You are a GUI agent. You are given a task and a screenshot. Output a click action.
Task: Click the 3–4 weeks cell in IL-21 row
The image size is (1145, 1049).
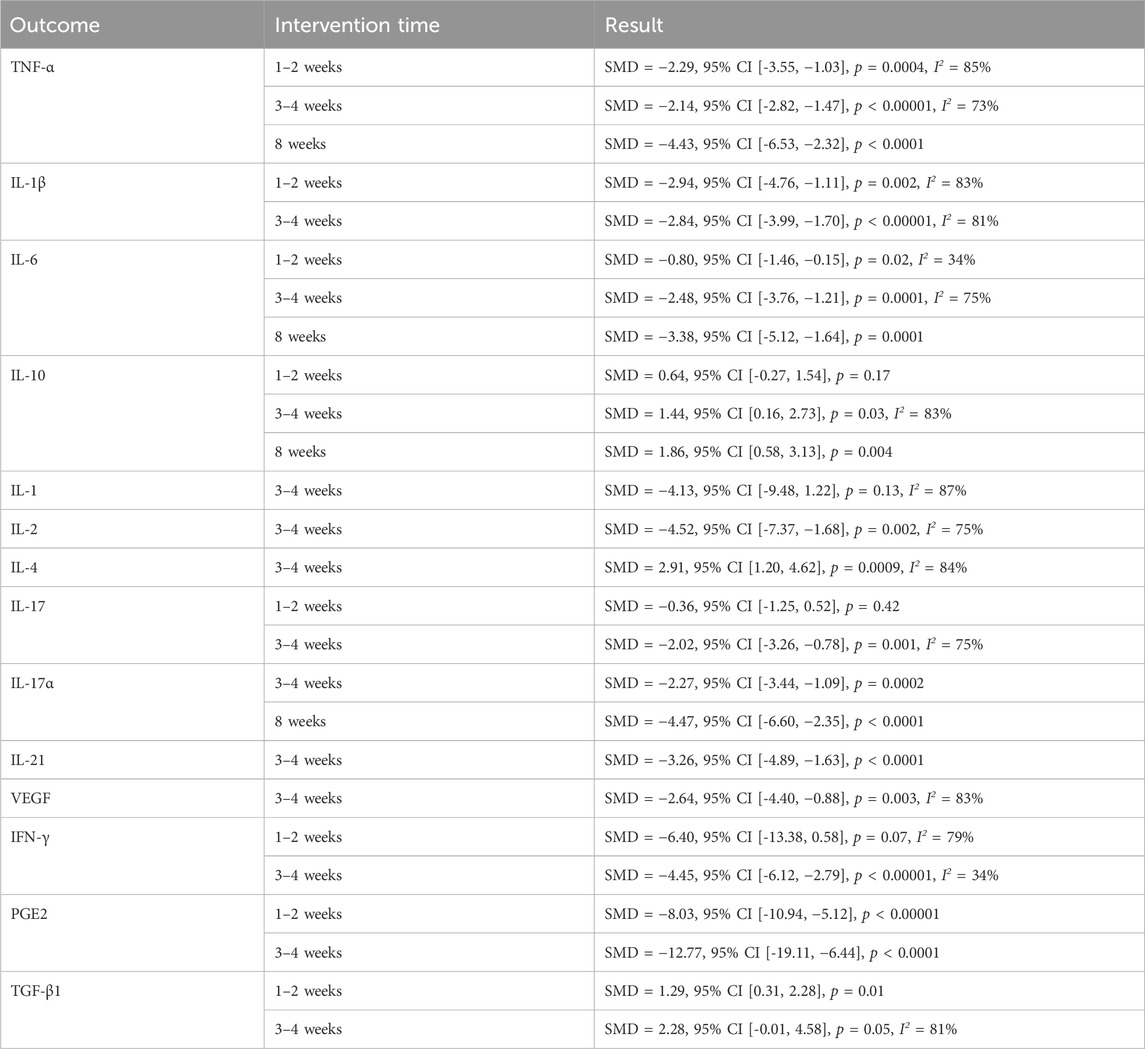(x=429, y=760)
